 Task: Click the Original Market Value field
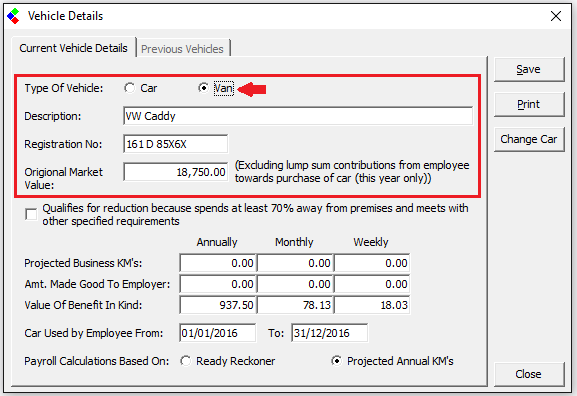pos(176,172)
